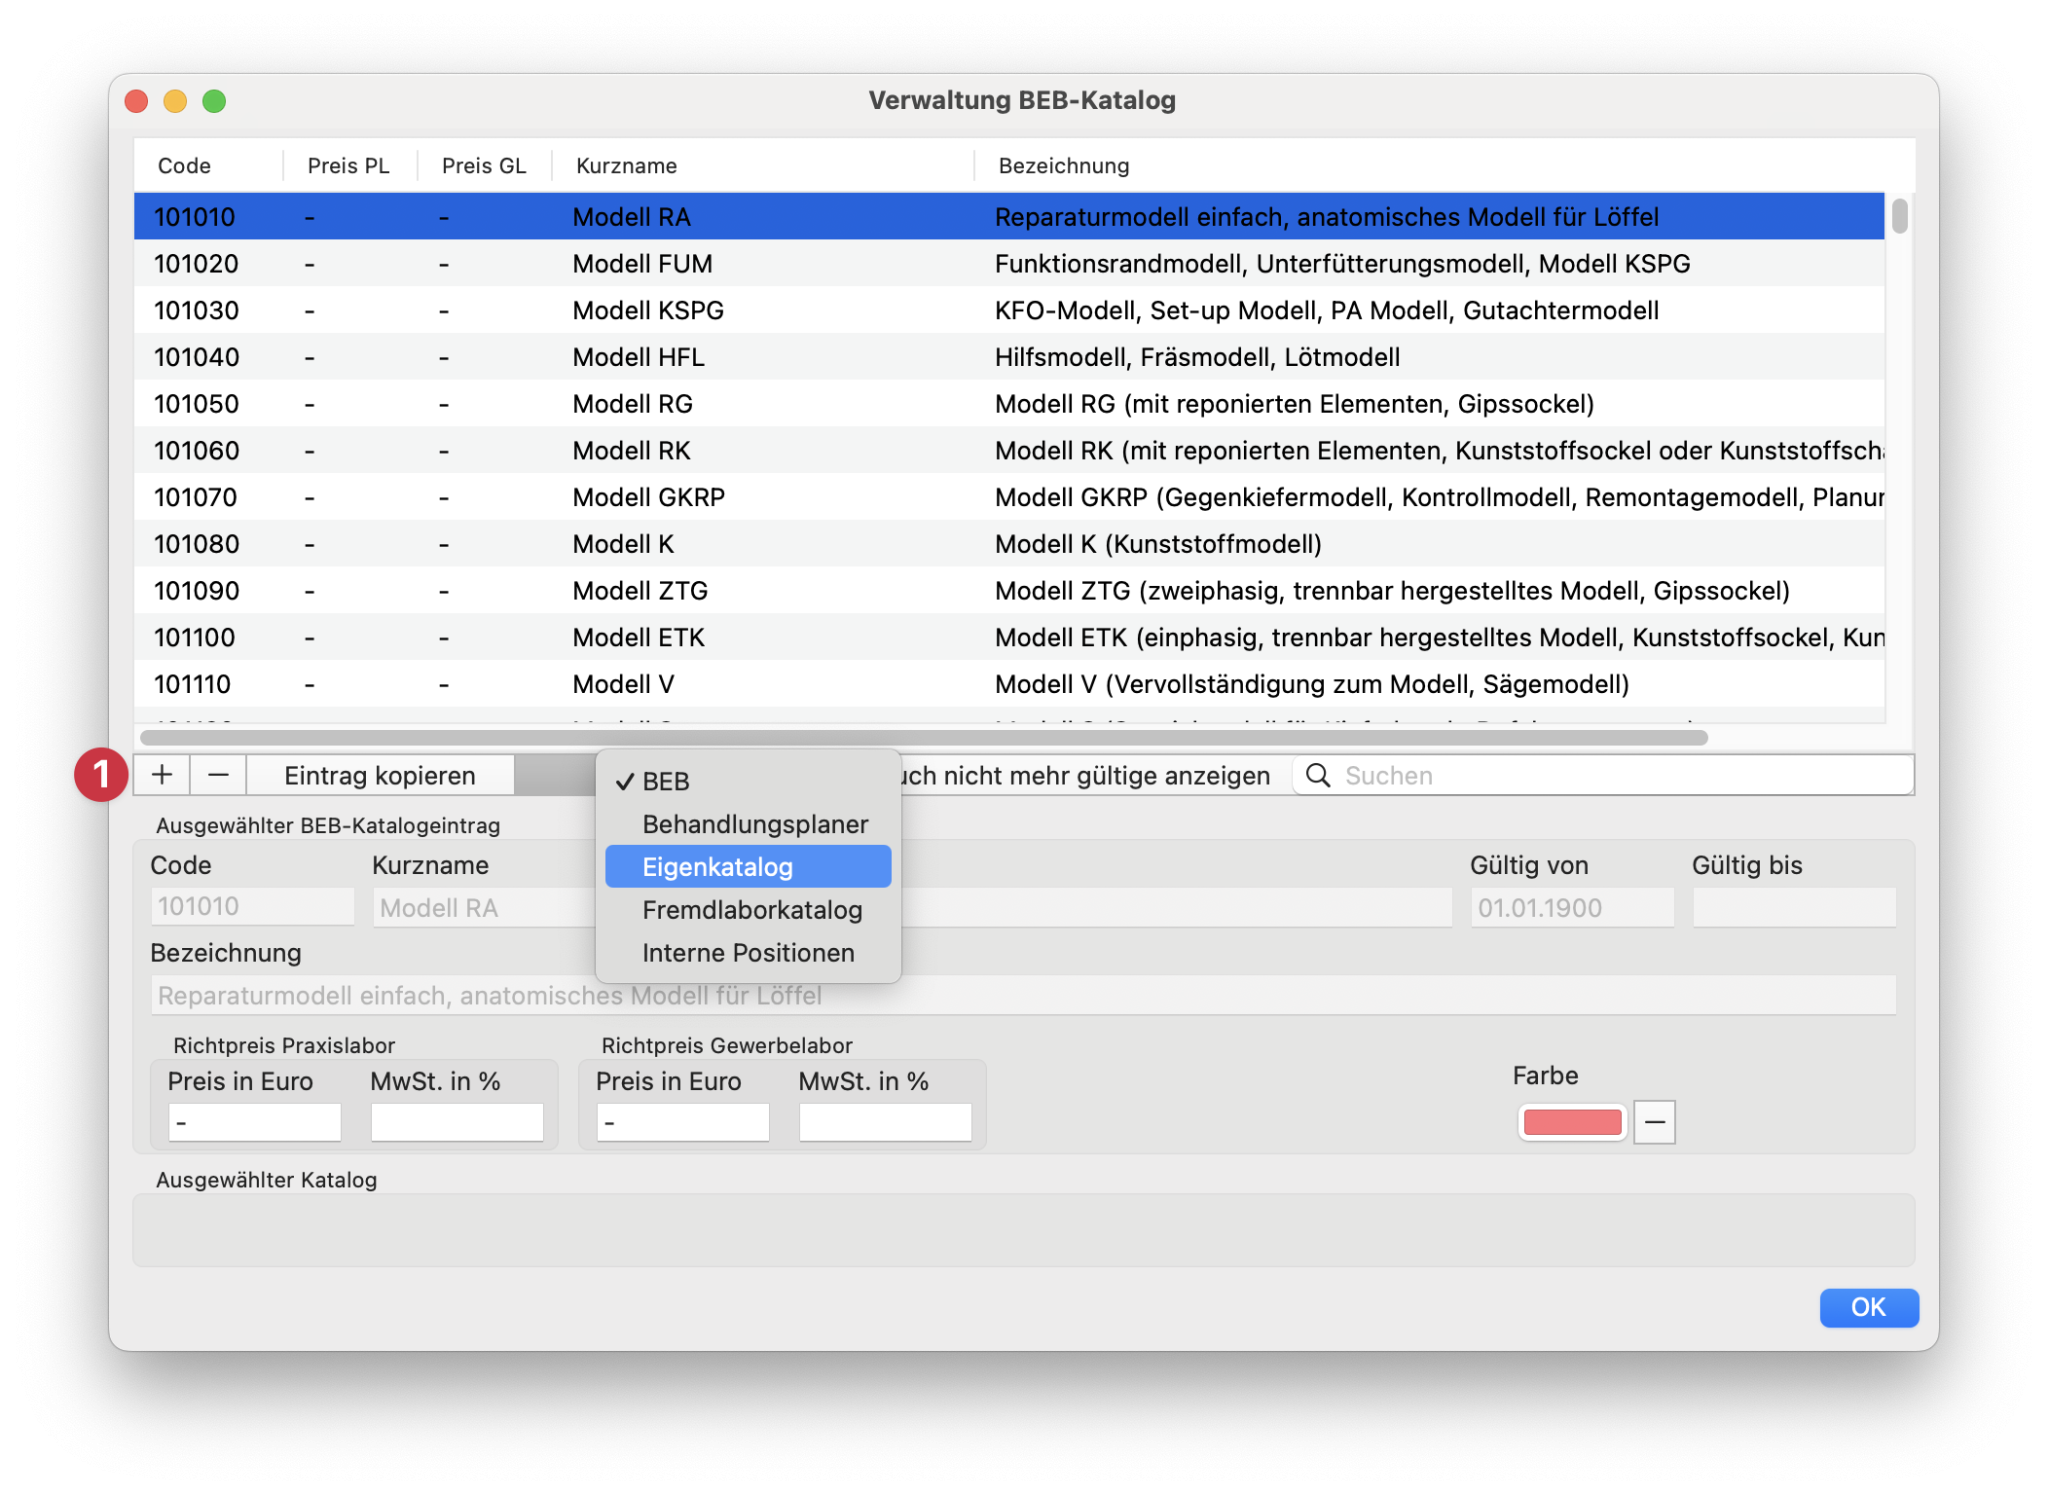Select row 101020 Modell FUM
This screenshot has width=2048, height=1495.
point(1009,264)
